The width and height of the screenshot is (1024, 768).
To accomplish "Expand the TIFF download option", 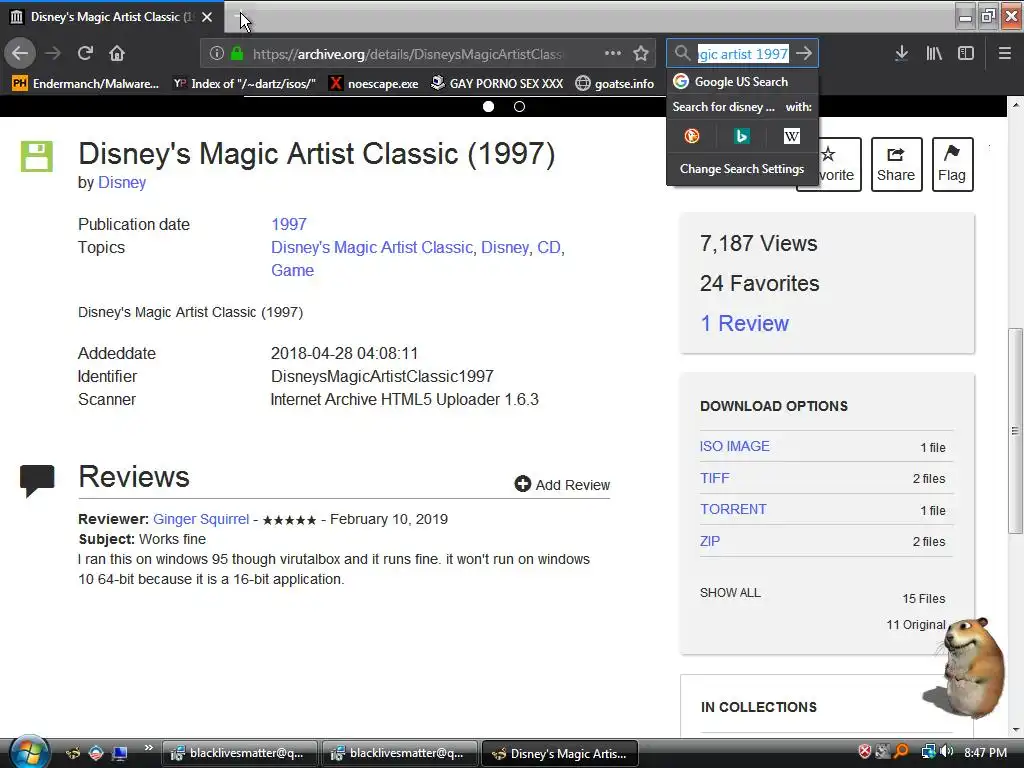I will 714,478.
